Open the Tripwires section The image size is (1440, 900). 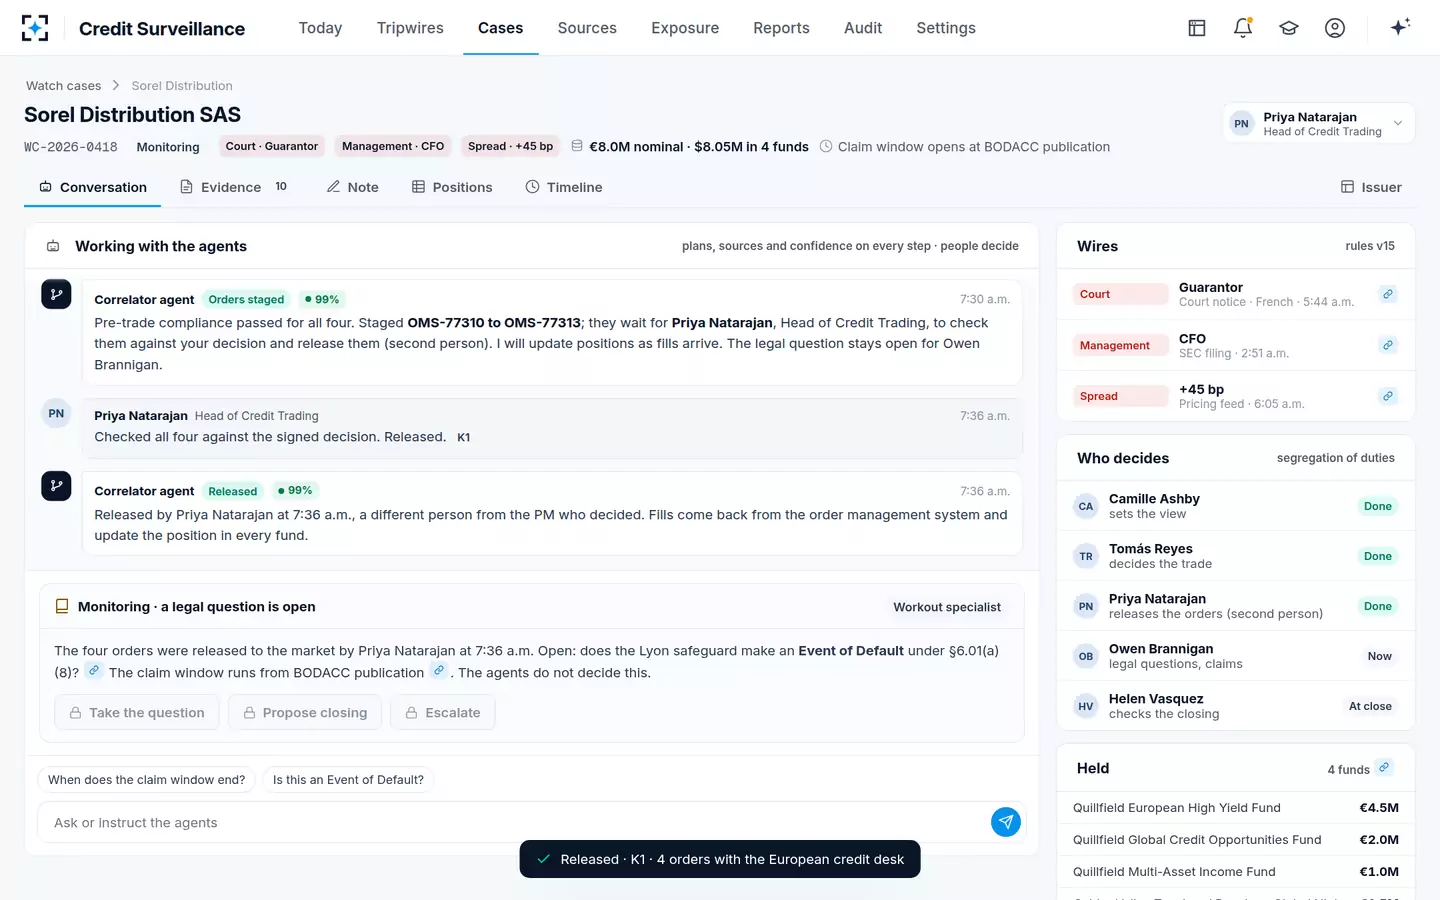point(410,28)
